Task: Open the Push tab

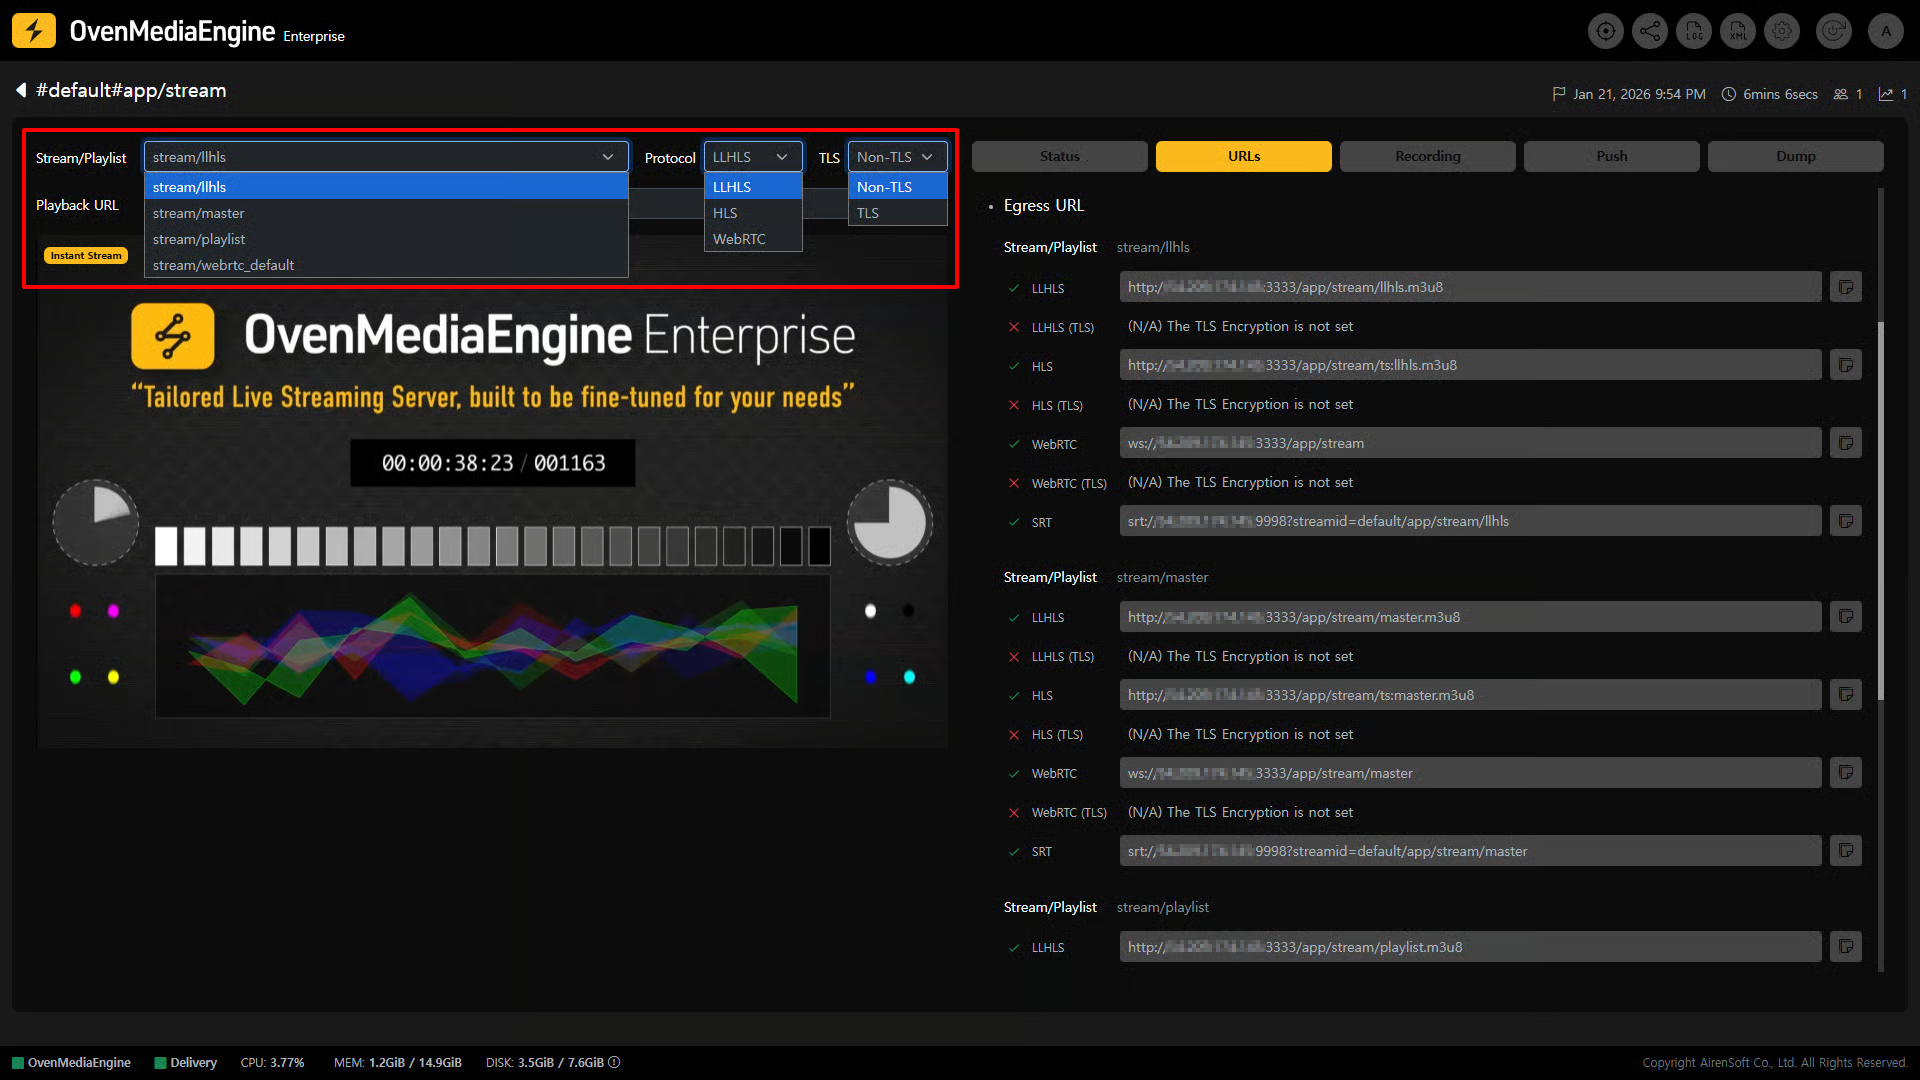Action: [x=1611, y=156]
